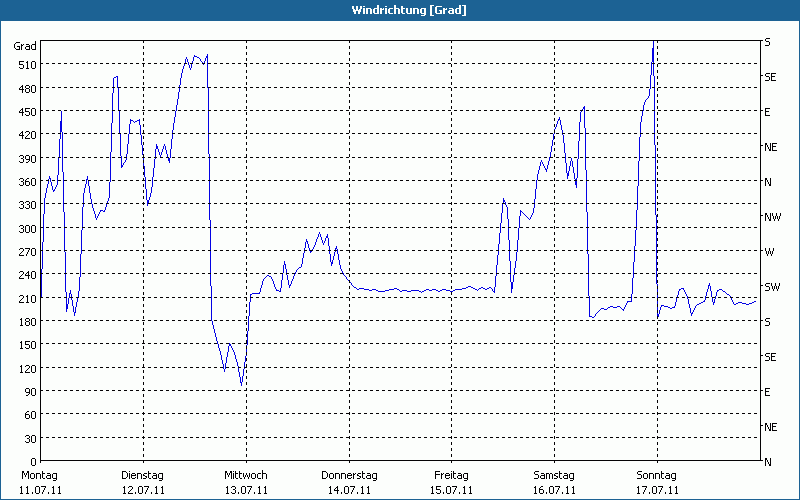Click the 330 degree axis label
800x500 pixels.
click(x=28, y=205)
